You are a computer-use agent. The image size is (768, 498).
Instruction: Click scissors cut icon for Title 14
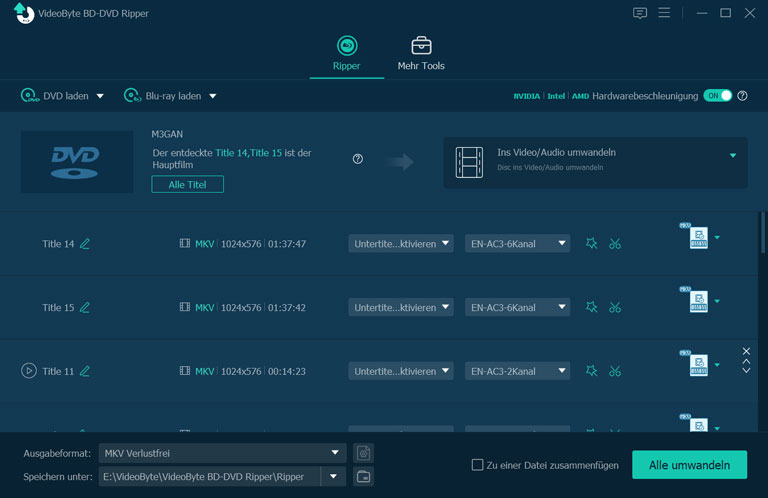(x=615, y=243)
